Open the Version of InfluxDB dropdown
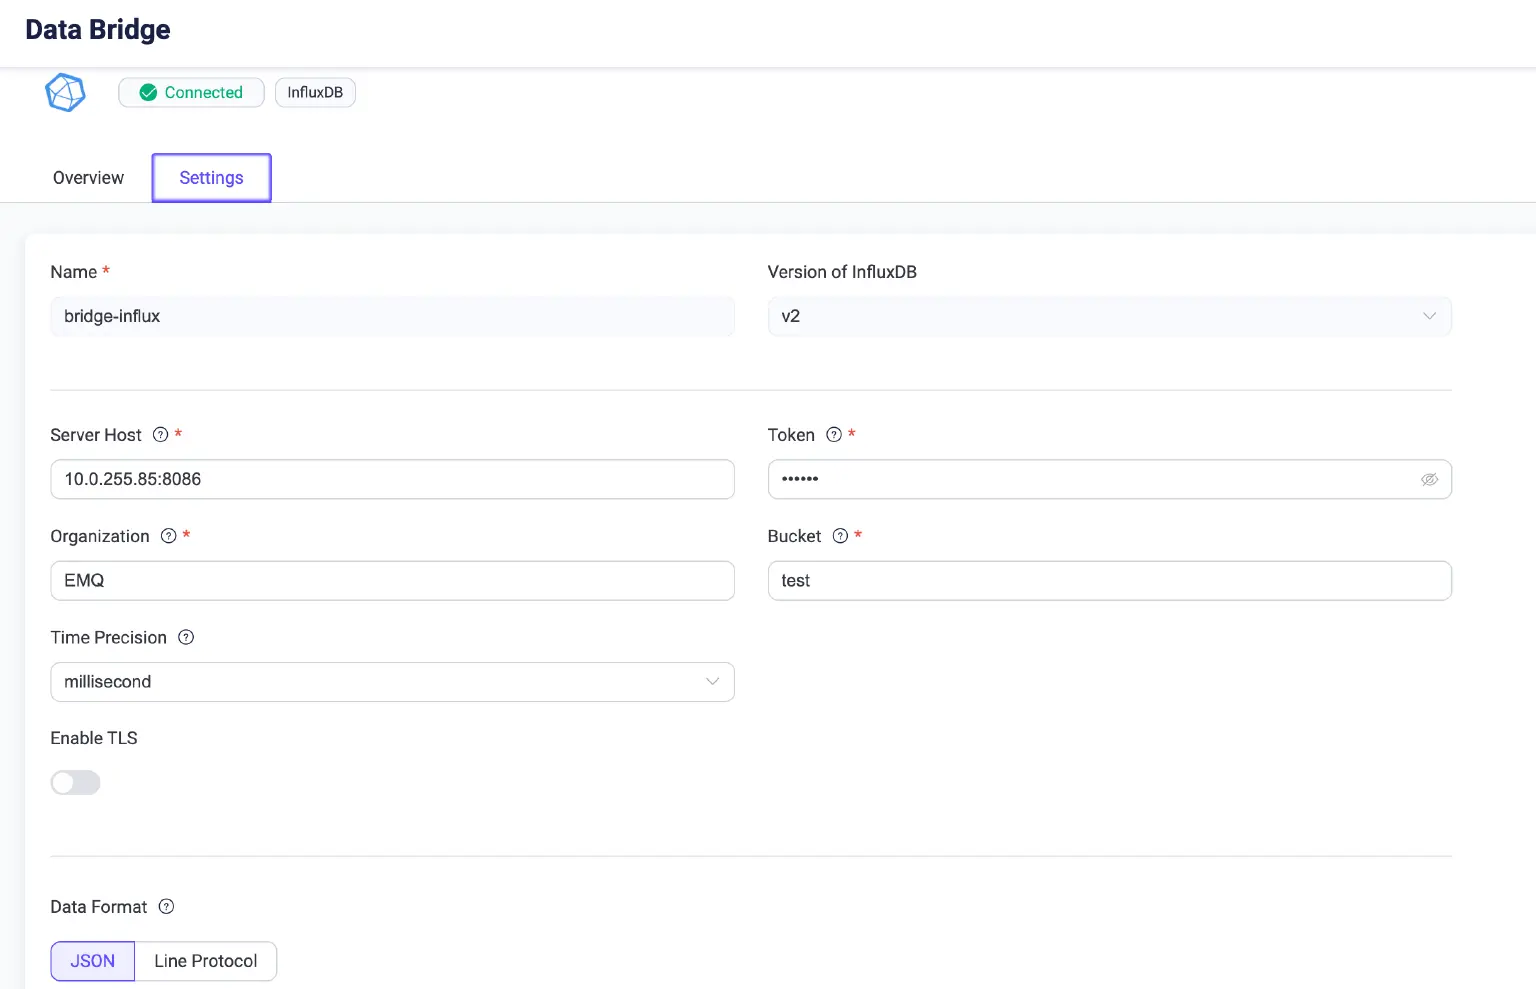1536x989 pixels. tap(1109, 316)
